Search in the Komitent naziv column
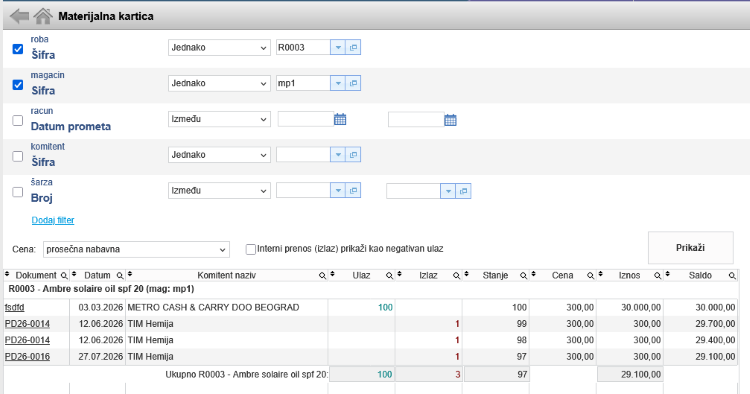Viewport: 750px width, 394px height. click(x=322, y=276)
